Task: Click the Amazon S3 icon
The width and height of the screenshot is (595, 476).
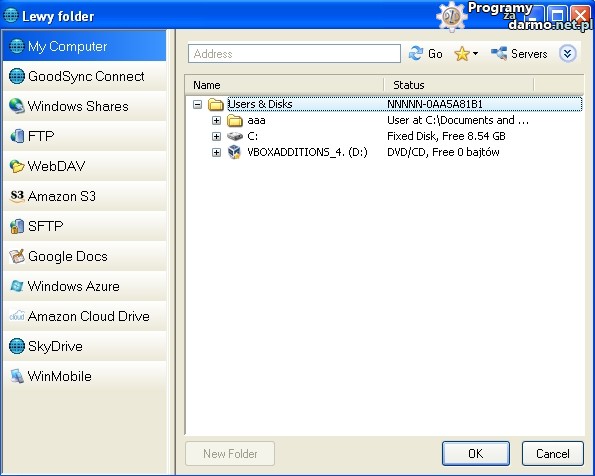Action: pos(17,196)
